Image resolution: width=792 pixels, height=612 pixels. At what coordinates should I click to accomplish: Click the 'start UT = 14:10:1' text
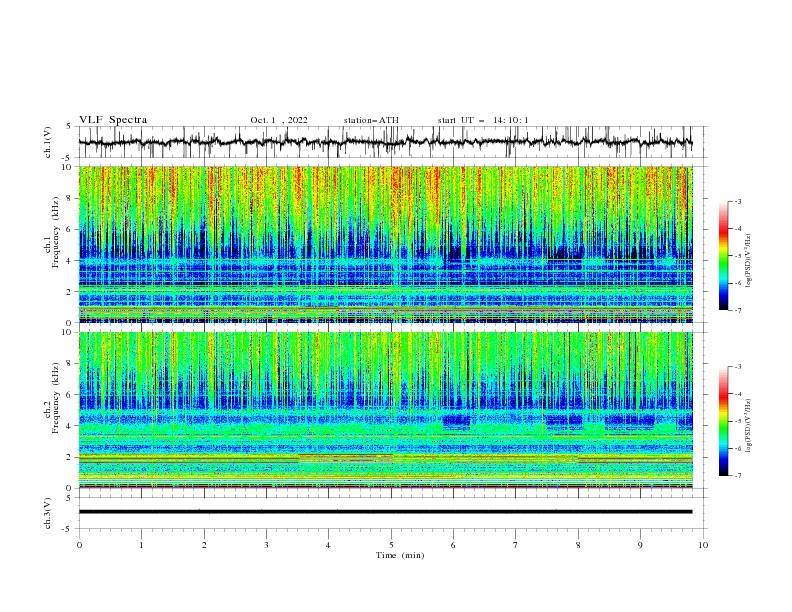483,120
